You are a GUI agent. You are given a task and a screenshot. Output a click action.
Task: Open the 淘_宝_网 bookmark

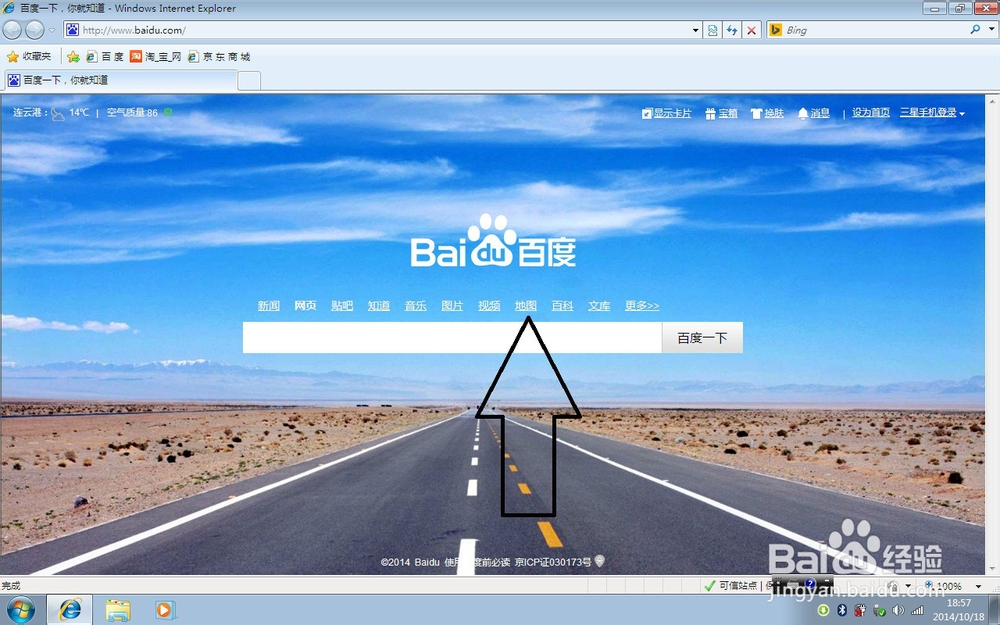(x=156, y=57)
